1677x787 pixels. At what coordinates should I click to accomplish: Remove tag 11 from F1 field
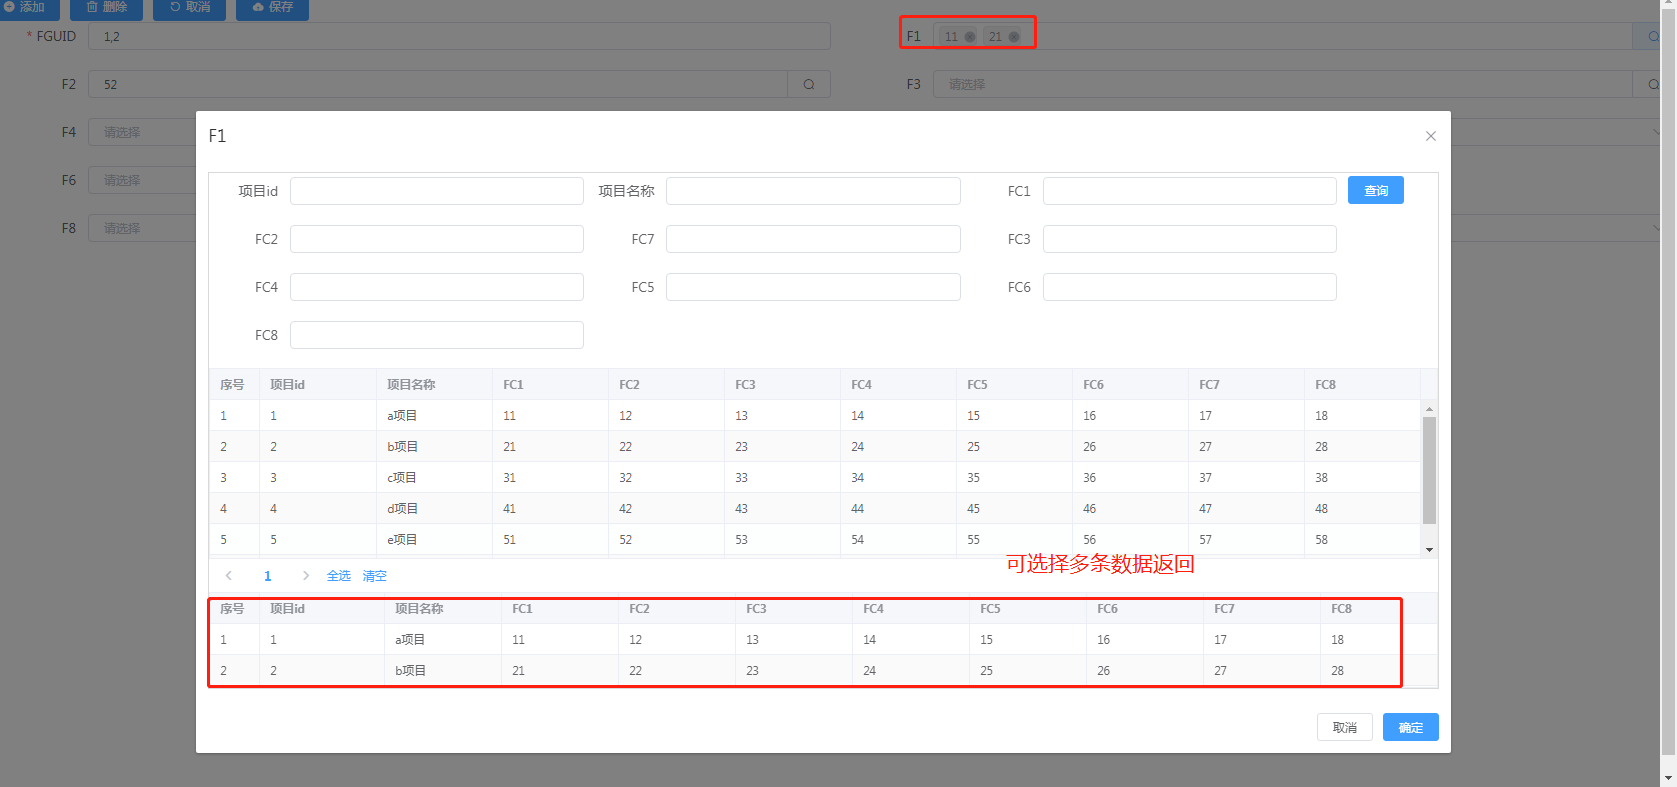[969, 37]
